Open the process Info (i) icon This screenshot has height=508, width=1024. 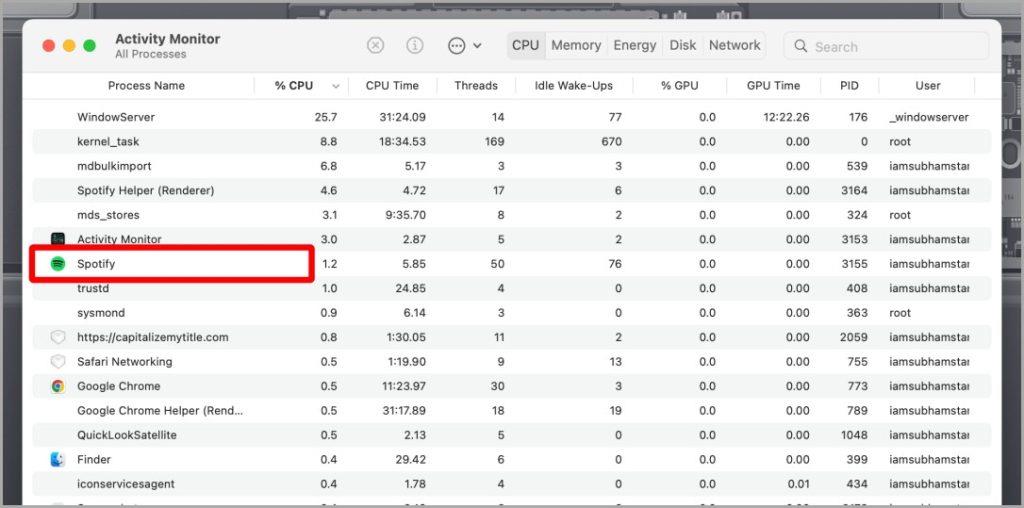[415, 45]
